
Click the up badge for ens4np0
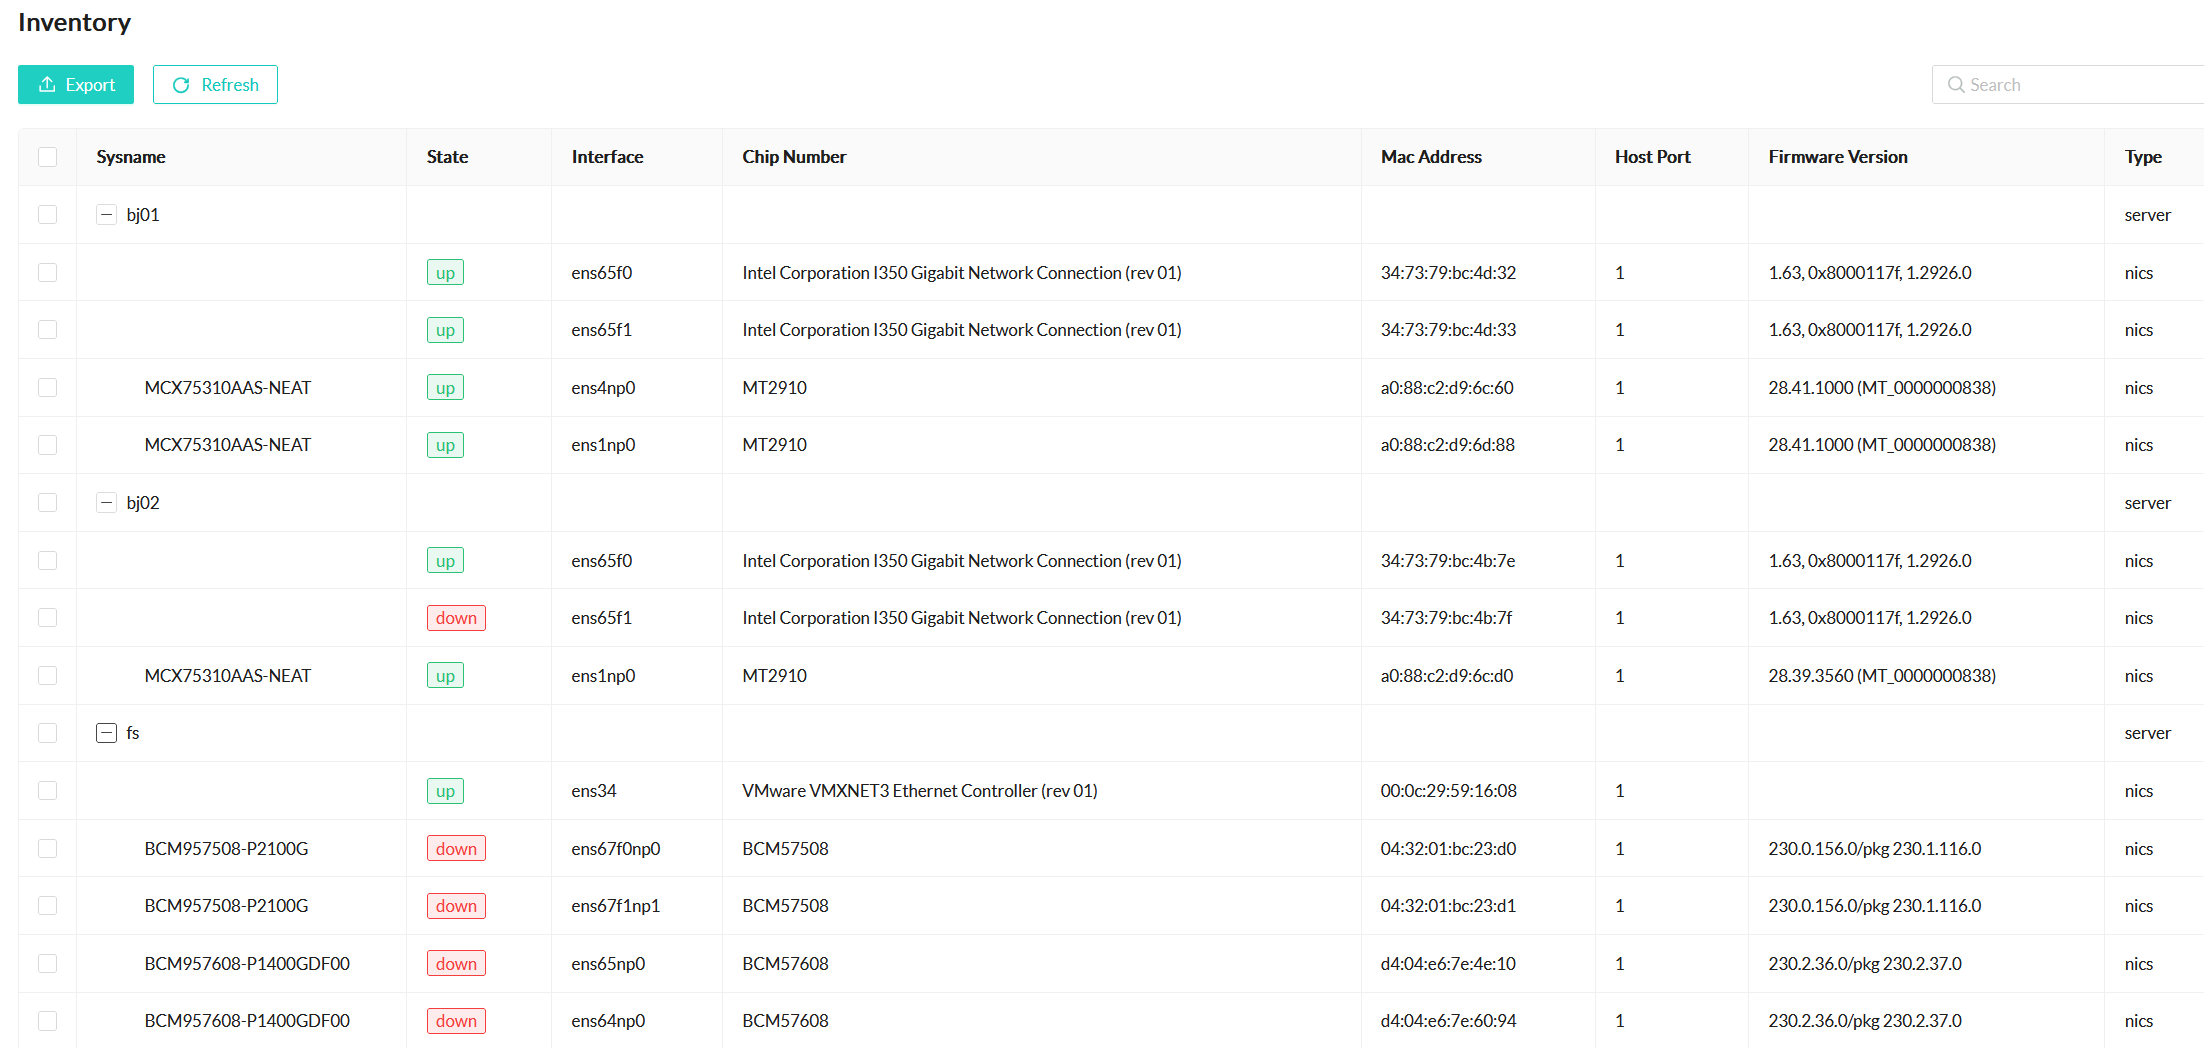[445, 388]
